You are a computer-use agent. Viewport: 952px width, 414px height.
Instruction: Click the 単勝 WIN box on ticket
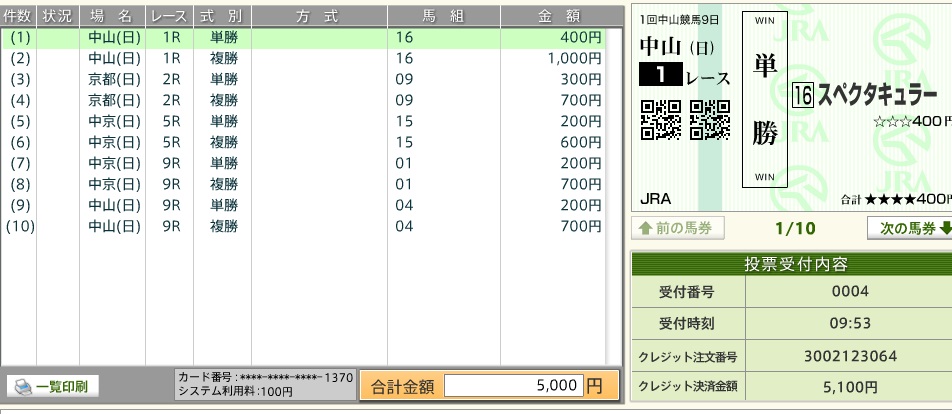click(764, 99)
